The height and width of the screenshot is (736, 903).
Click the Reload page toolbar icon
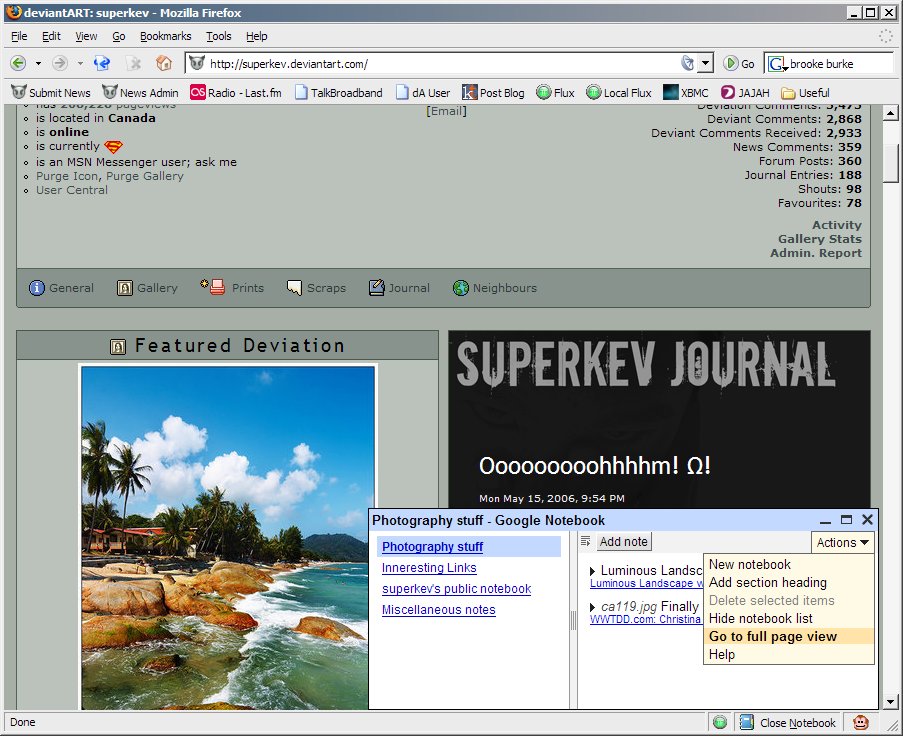102,63
